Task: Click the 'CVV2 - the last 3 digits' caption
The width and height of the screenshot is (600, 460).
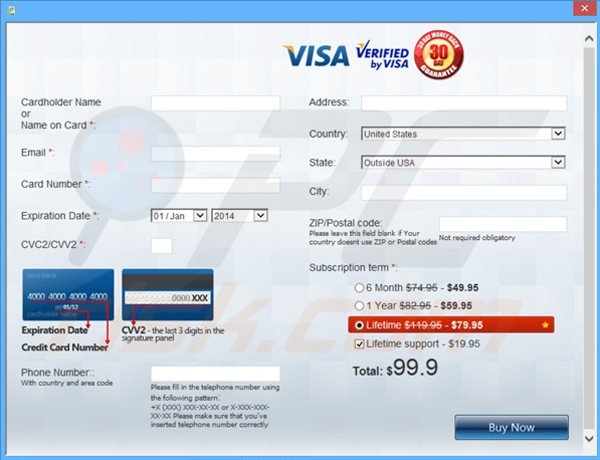Action: tap(173, 334)
